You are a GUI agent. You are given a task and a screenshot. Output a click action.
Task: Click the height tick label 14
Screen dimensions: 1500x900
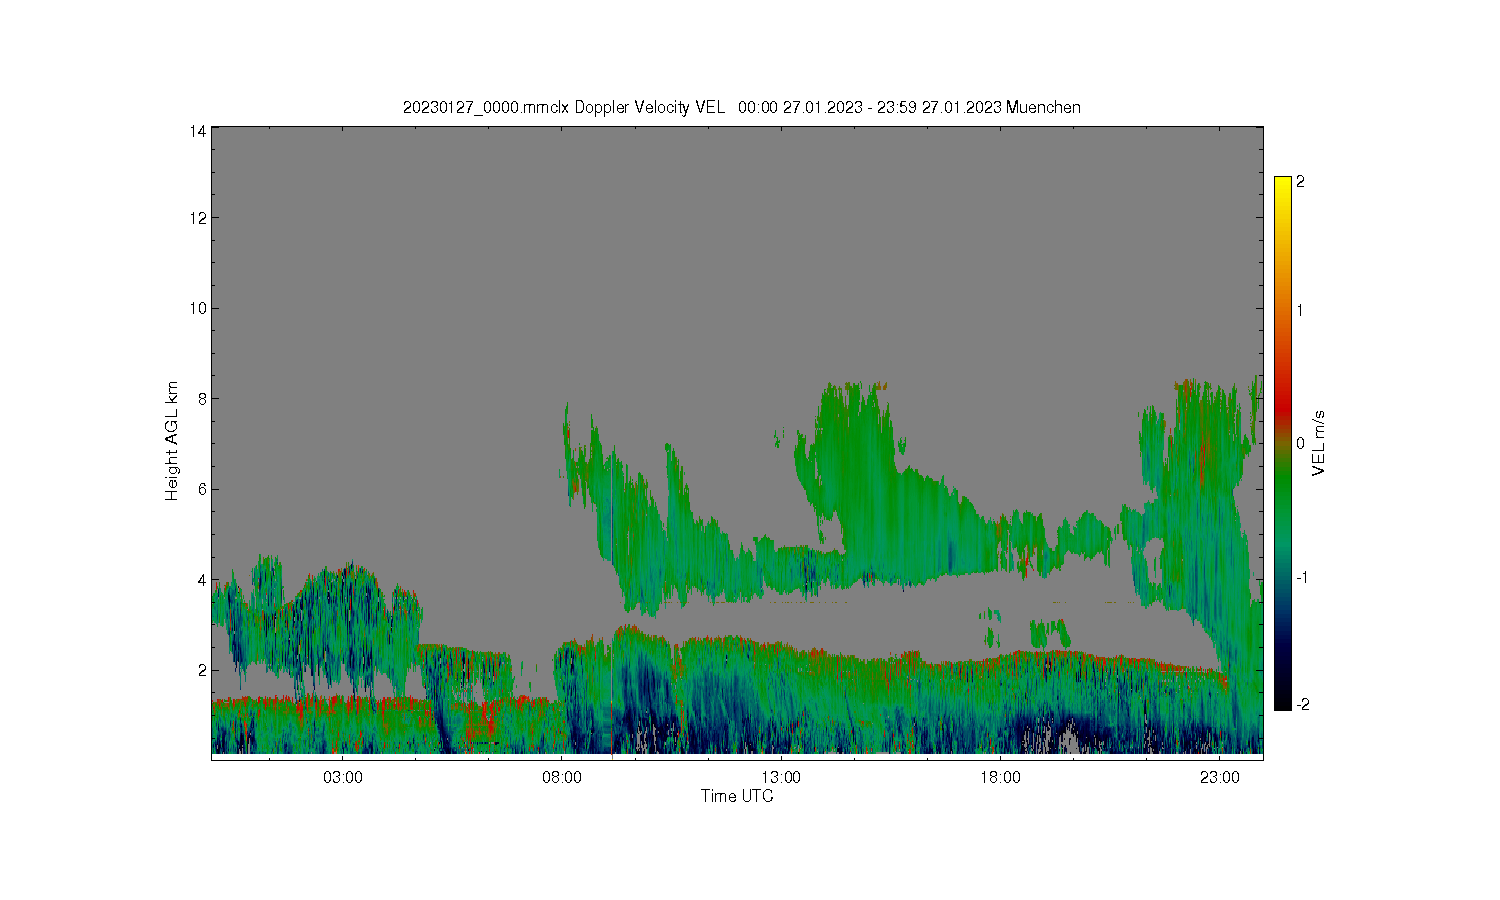coord(198,131)
